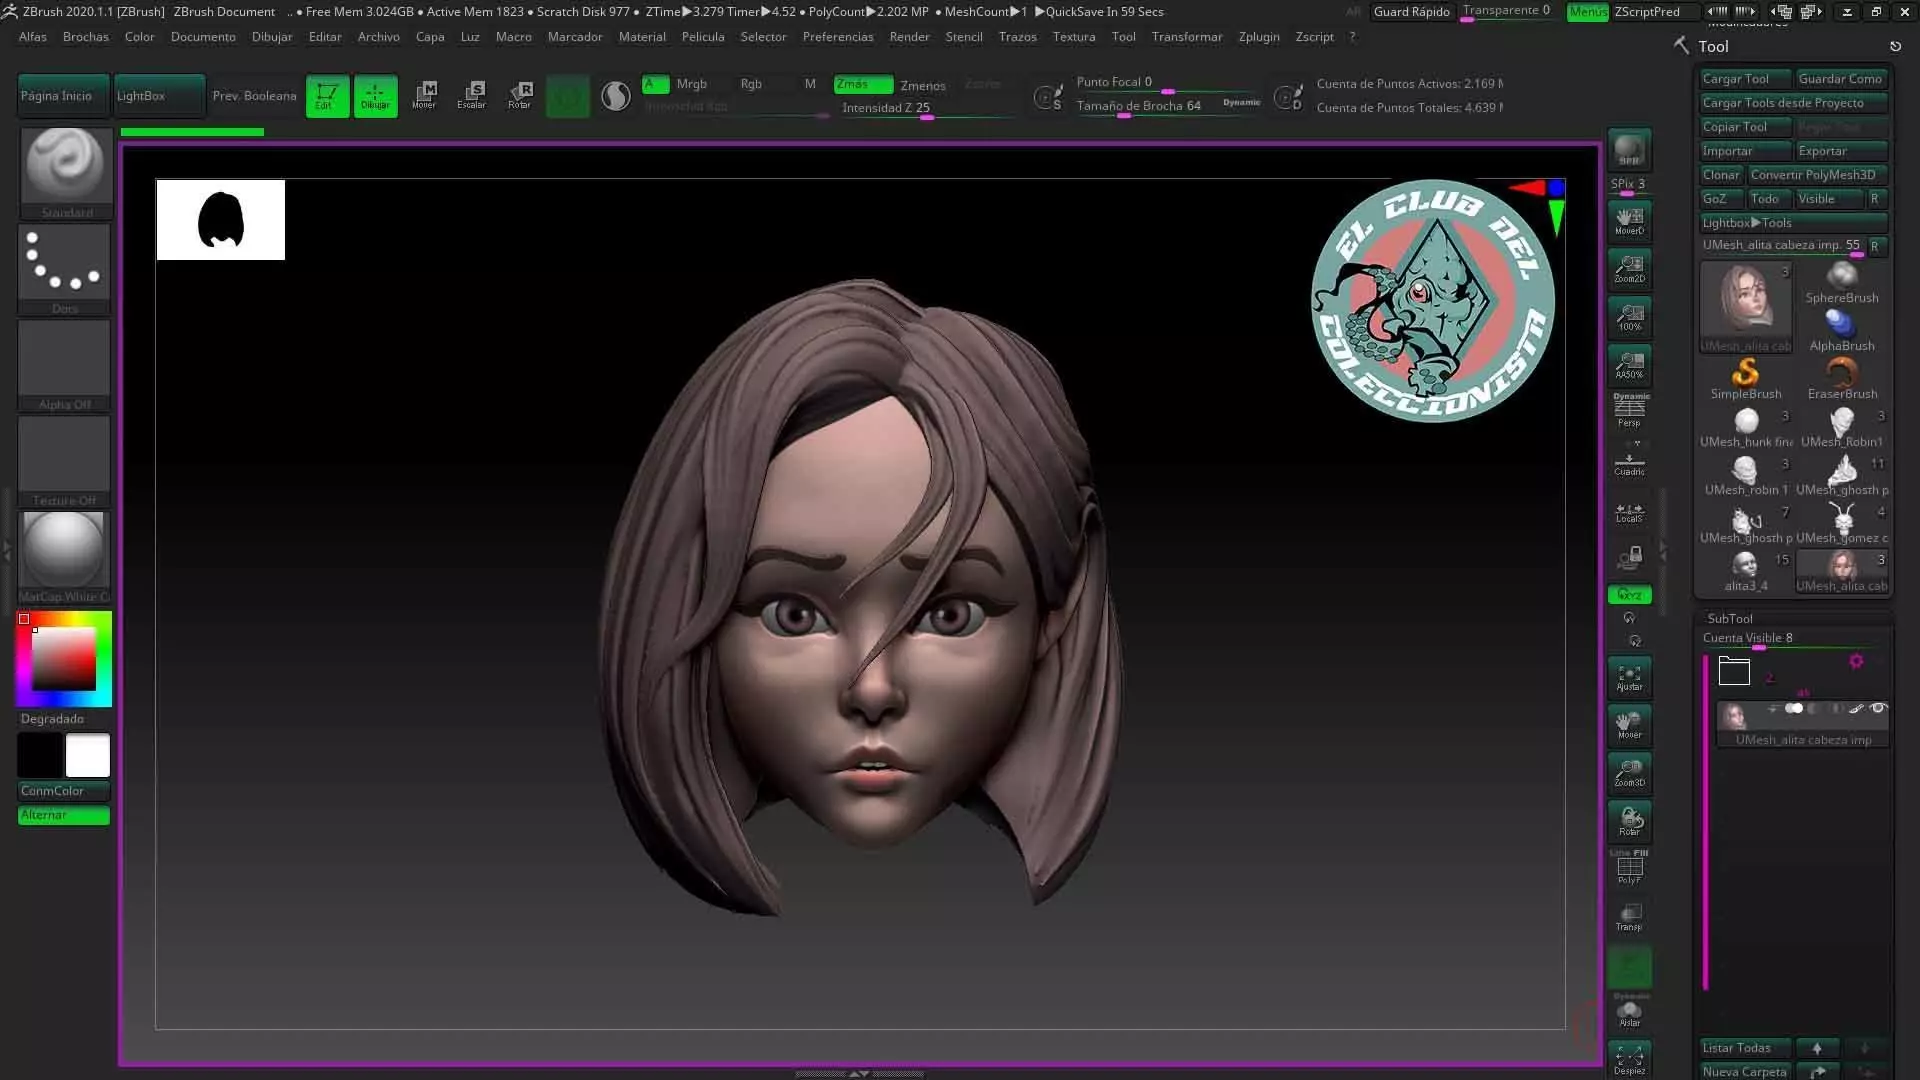This screenshot has height=1080, width=1920.
Task: Click the Zoom2D canvas icon
Action: click(x=1629, y=268)
